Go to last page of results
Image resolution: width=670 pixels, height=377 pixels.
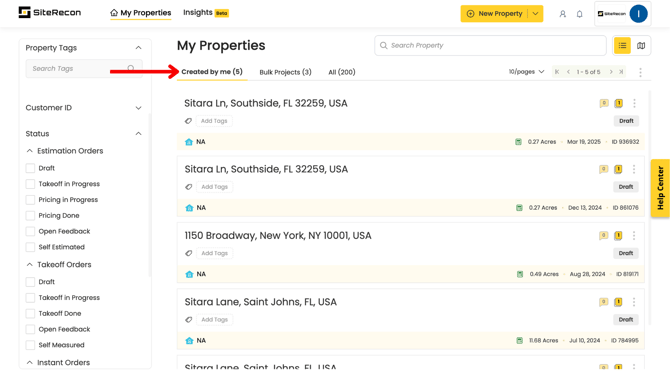(x=621, y=72)
